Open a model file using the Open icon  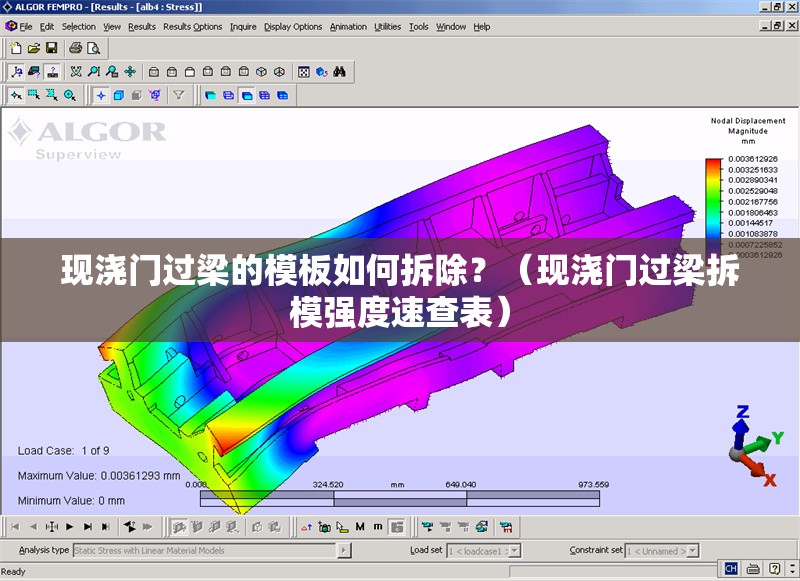(35, 47)
